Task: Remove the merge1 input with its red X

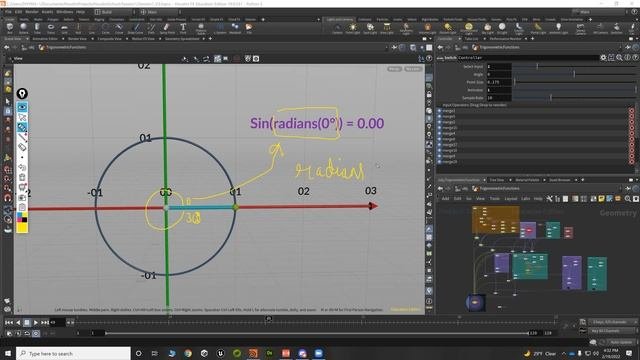Action: (631, 111)
